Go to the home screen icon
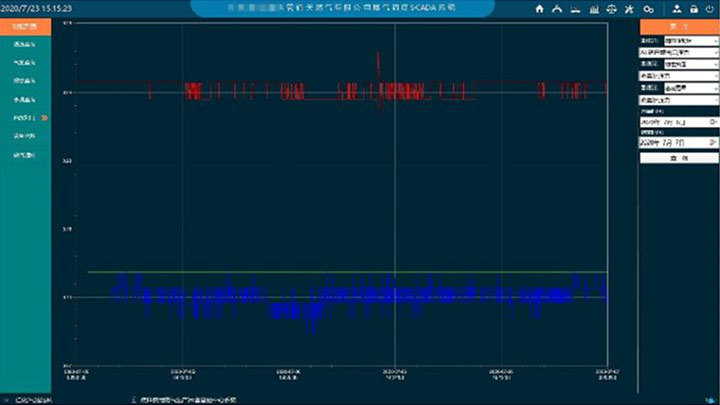Image resolution: width=720 pixels, height=405 pixels. point(540,9)
